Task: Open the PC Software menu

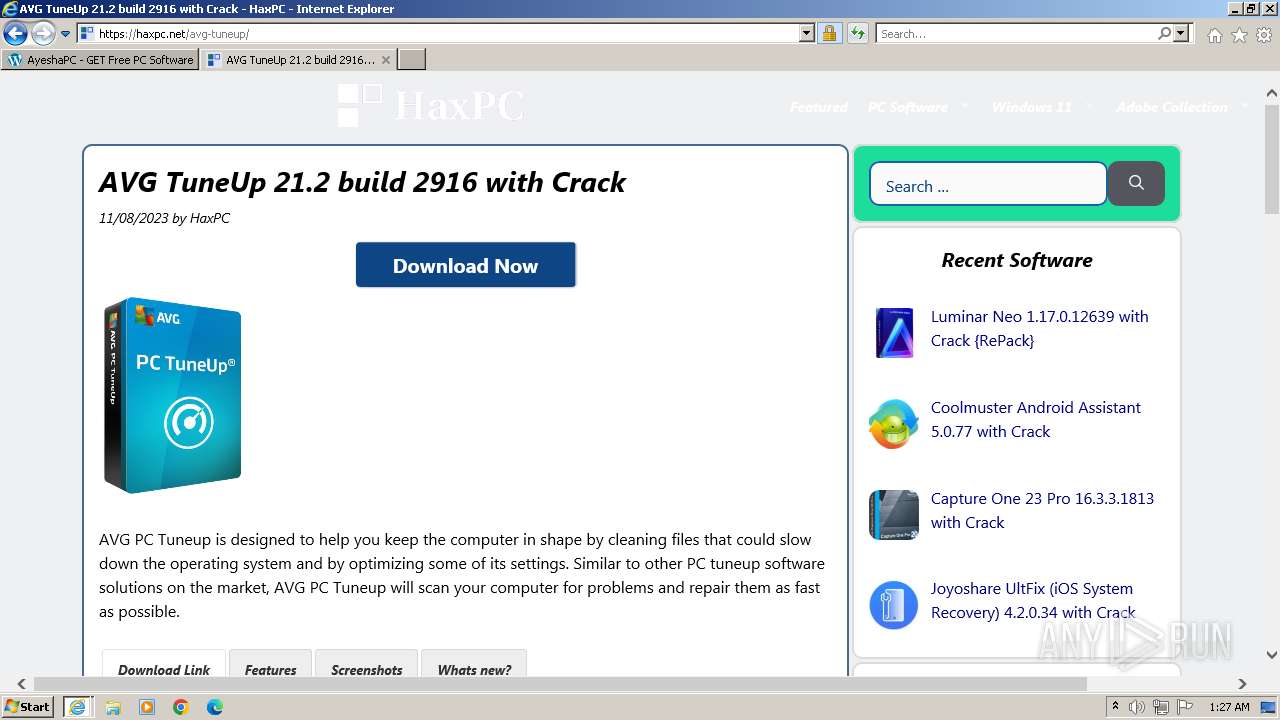Action: click(x=907, y=107)
